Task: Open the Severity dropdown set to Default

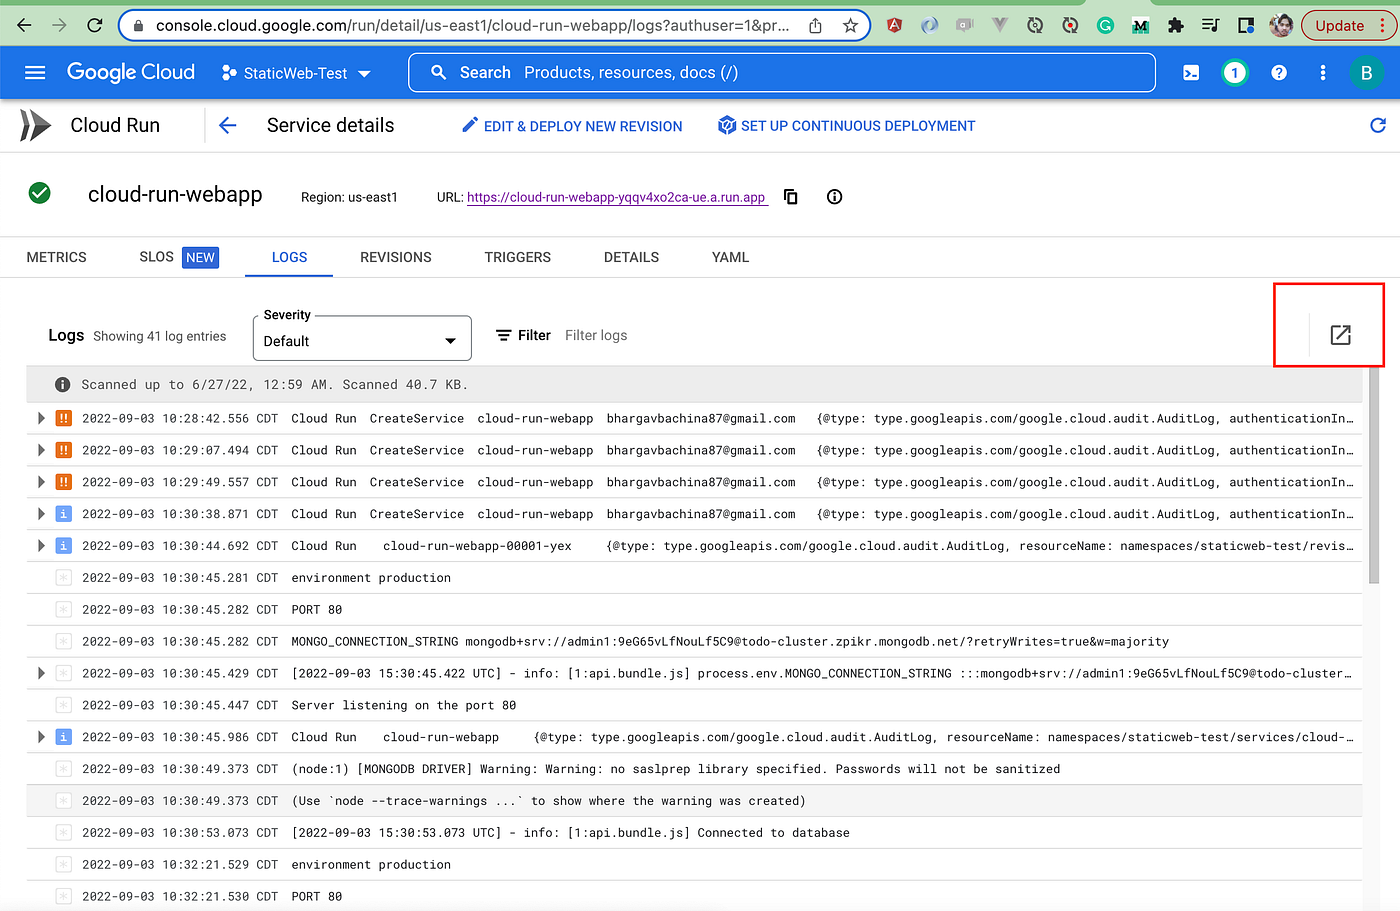Action: pyautogui.click(x=362, y=338)
